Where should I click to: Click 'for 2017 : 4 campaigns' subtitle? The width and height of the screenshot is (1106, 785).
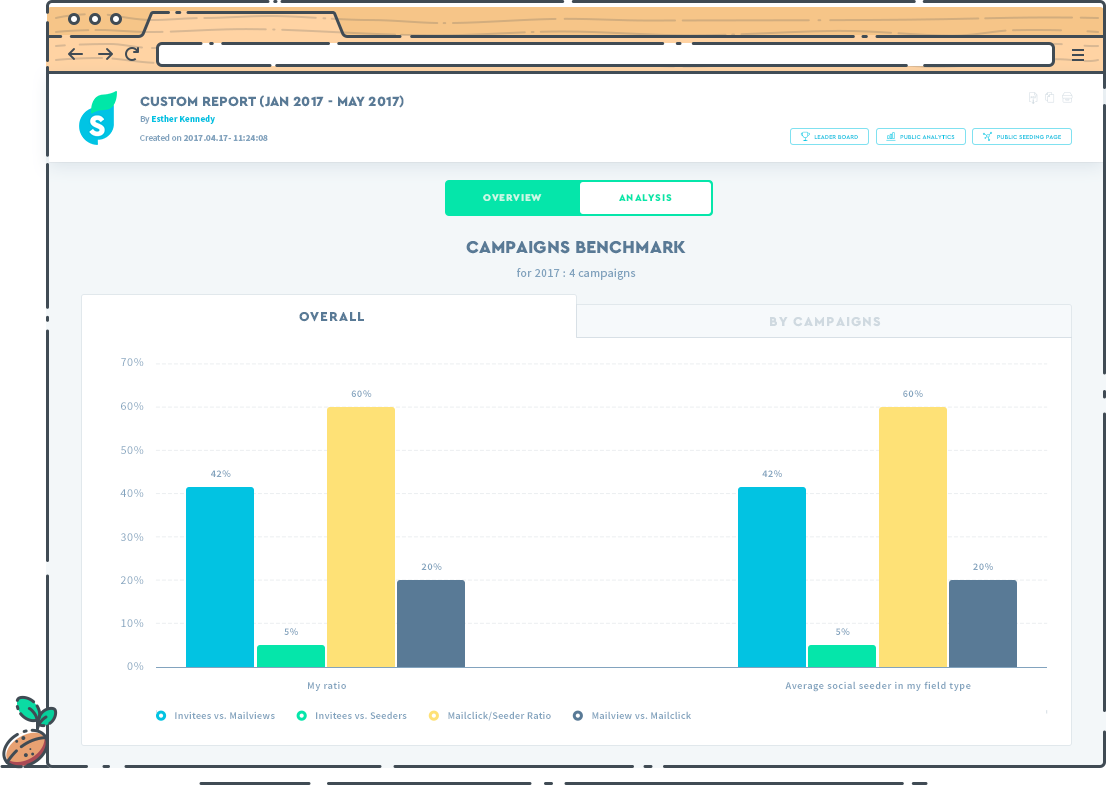[x=576, y=273]
